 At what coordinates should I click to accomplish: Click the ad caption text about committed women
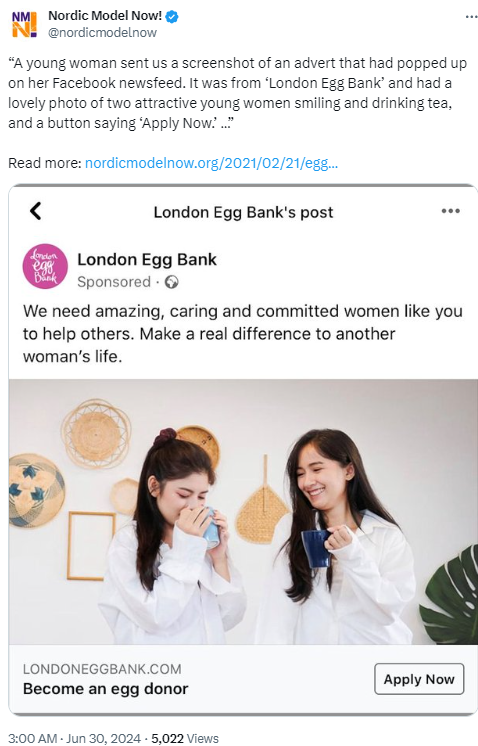[x=243, y=334]
